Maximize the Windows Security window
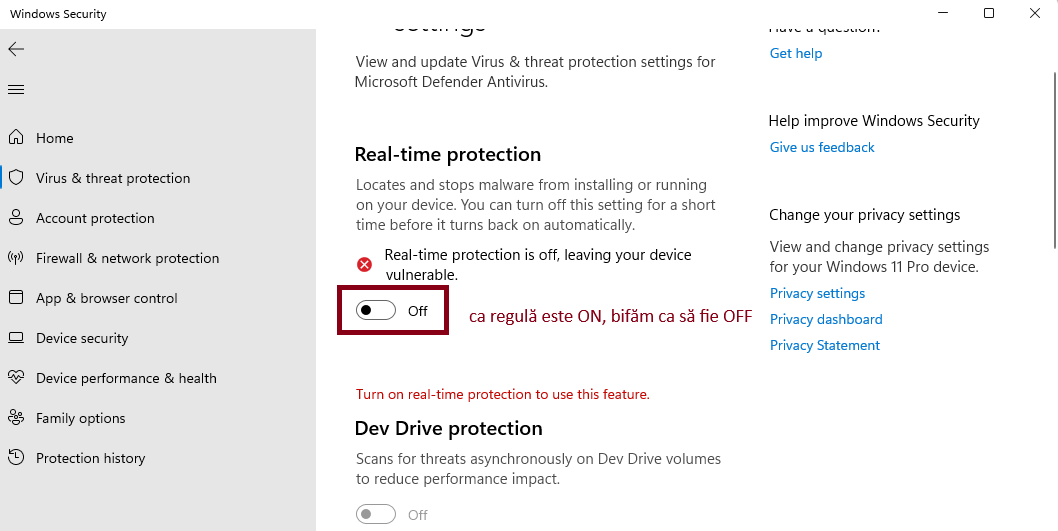The height and width of the screenshot is (531, 1058). pos(989,14)
